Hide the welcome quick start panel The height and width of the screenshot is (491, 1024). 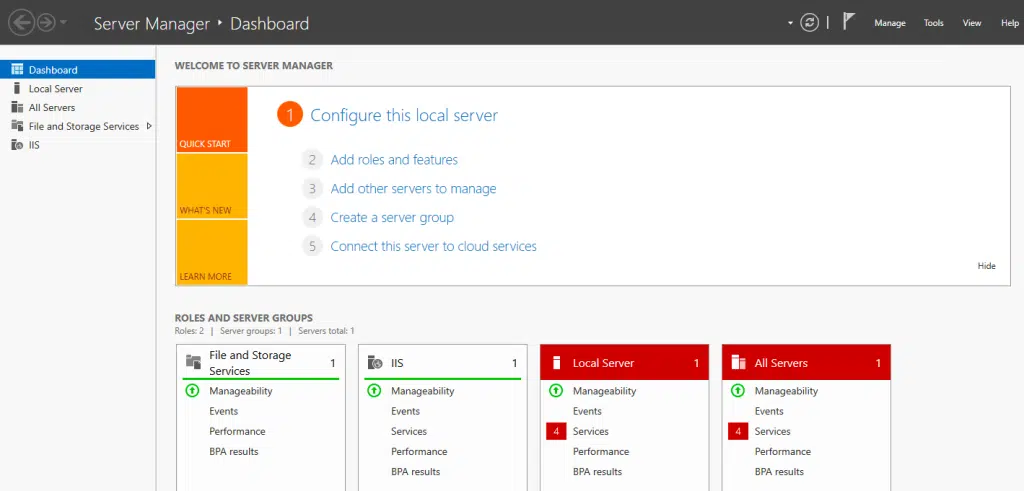986,266
